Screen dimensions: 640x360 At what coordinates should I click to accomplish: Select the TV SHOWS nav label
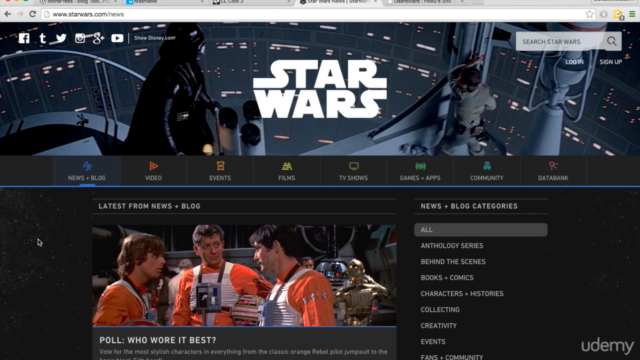353,178
